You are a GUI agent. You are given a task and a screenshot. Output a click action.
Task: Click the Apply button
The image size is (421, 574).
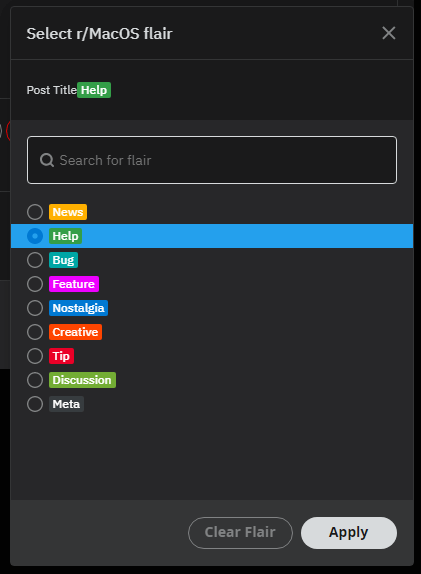click(349, 533)
